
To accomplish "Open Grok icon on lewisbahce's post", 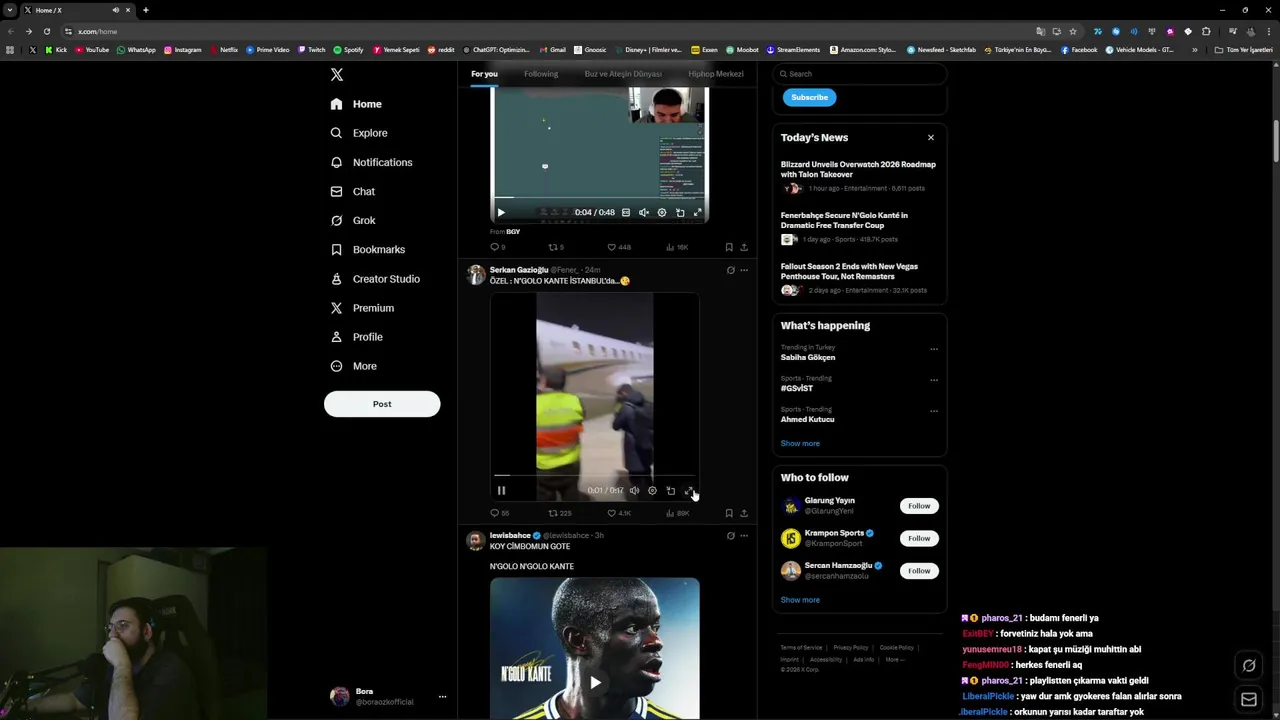I will (x=730, y=536).
